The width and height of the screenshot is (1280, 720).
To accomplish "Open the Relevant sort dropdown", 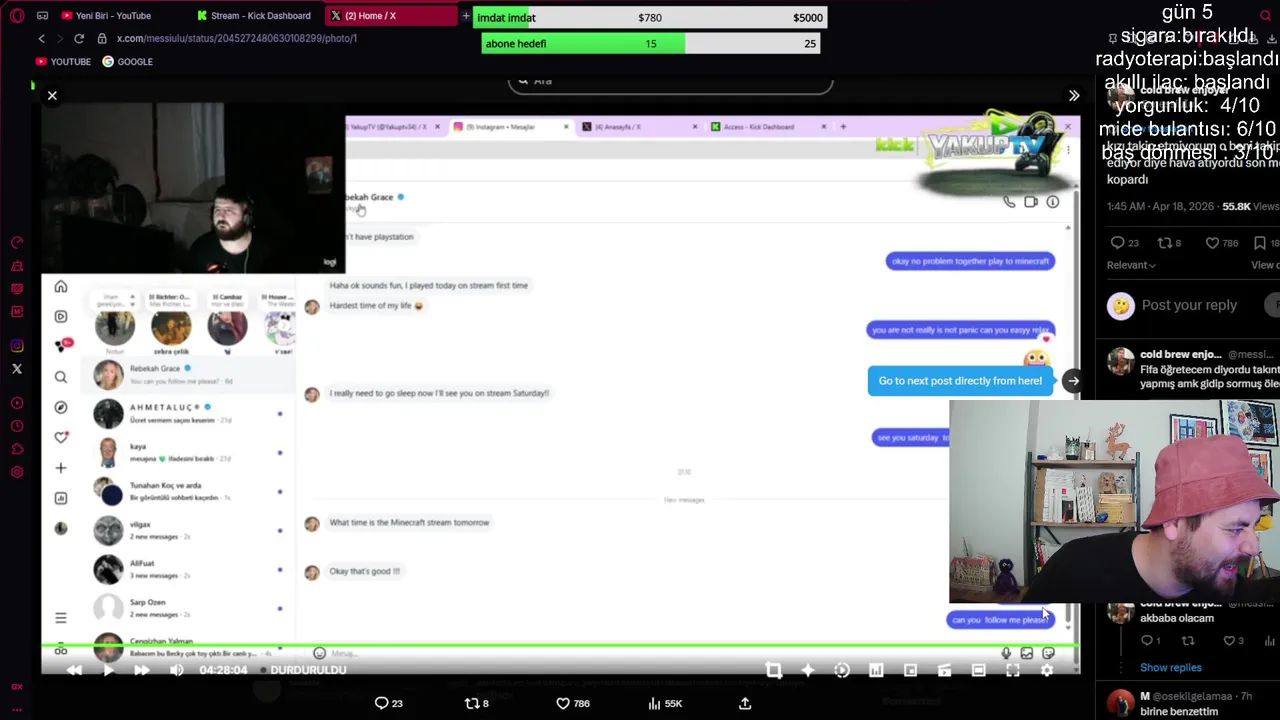I will pos(1131,265).
